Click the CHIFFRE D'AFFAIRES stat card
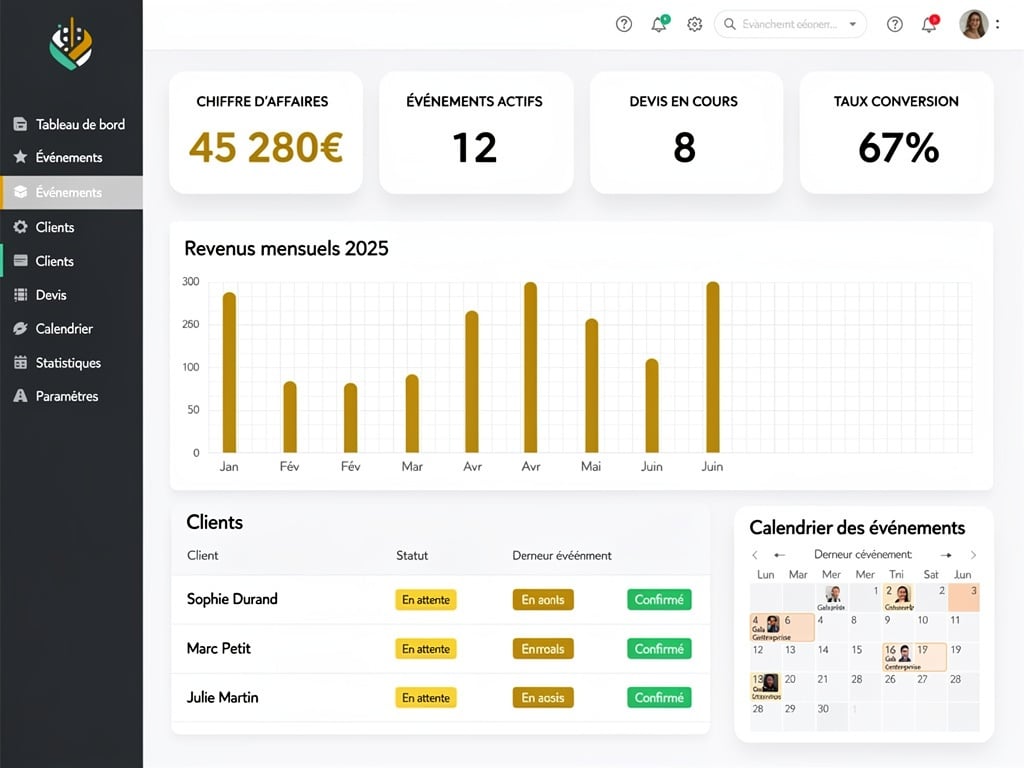The width and height of the screenshot is (1024, 768). click(265, 131)
